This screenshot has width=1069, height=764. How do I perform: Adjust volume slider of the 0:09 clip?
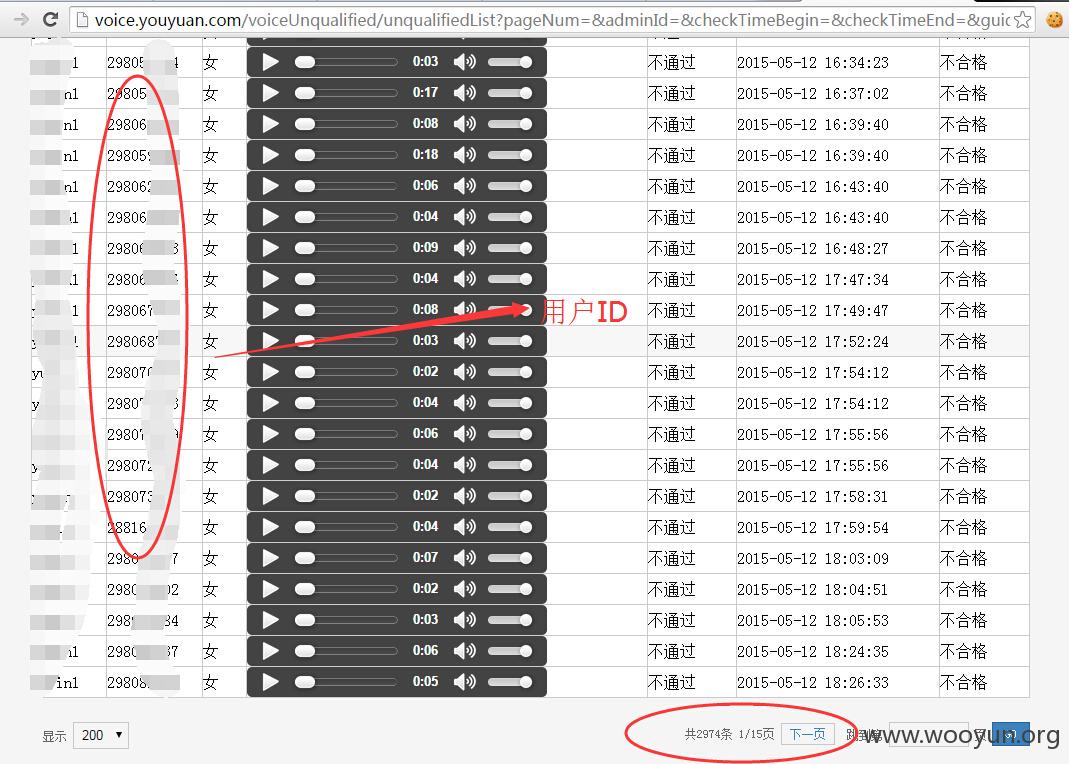pos(510,248)
